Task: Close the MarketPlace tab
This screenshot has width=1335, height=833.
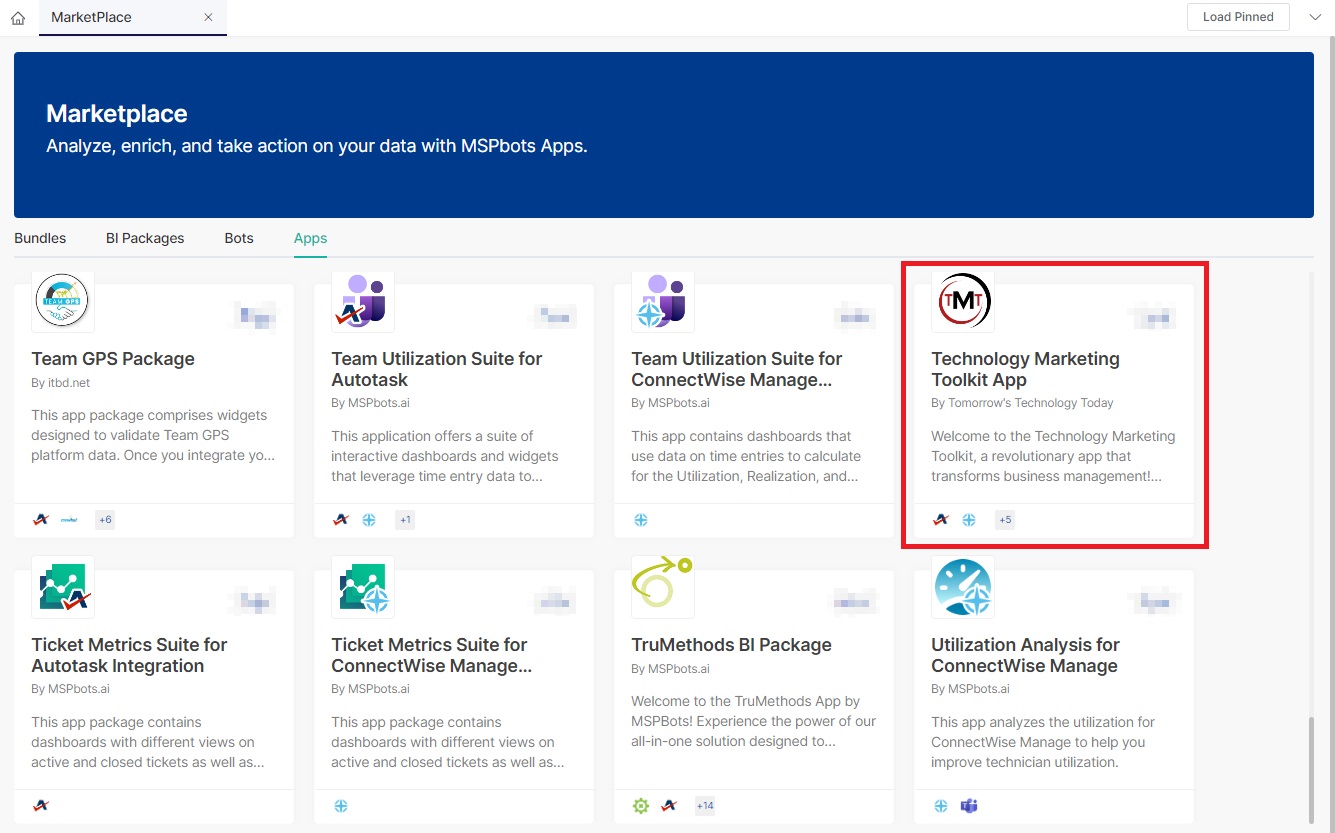Action: tap(208, 17)
